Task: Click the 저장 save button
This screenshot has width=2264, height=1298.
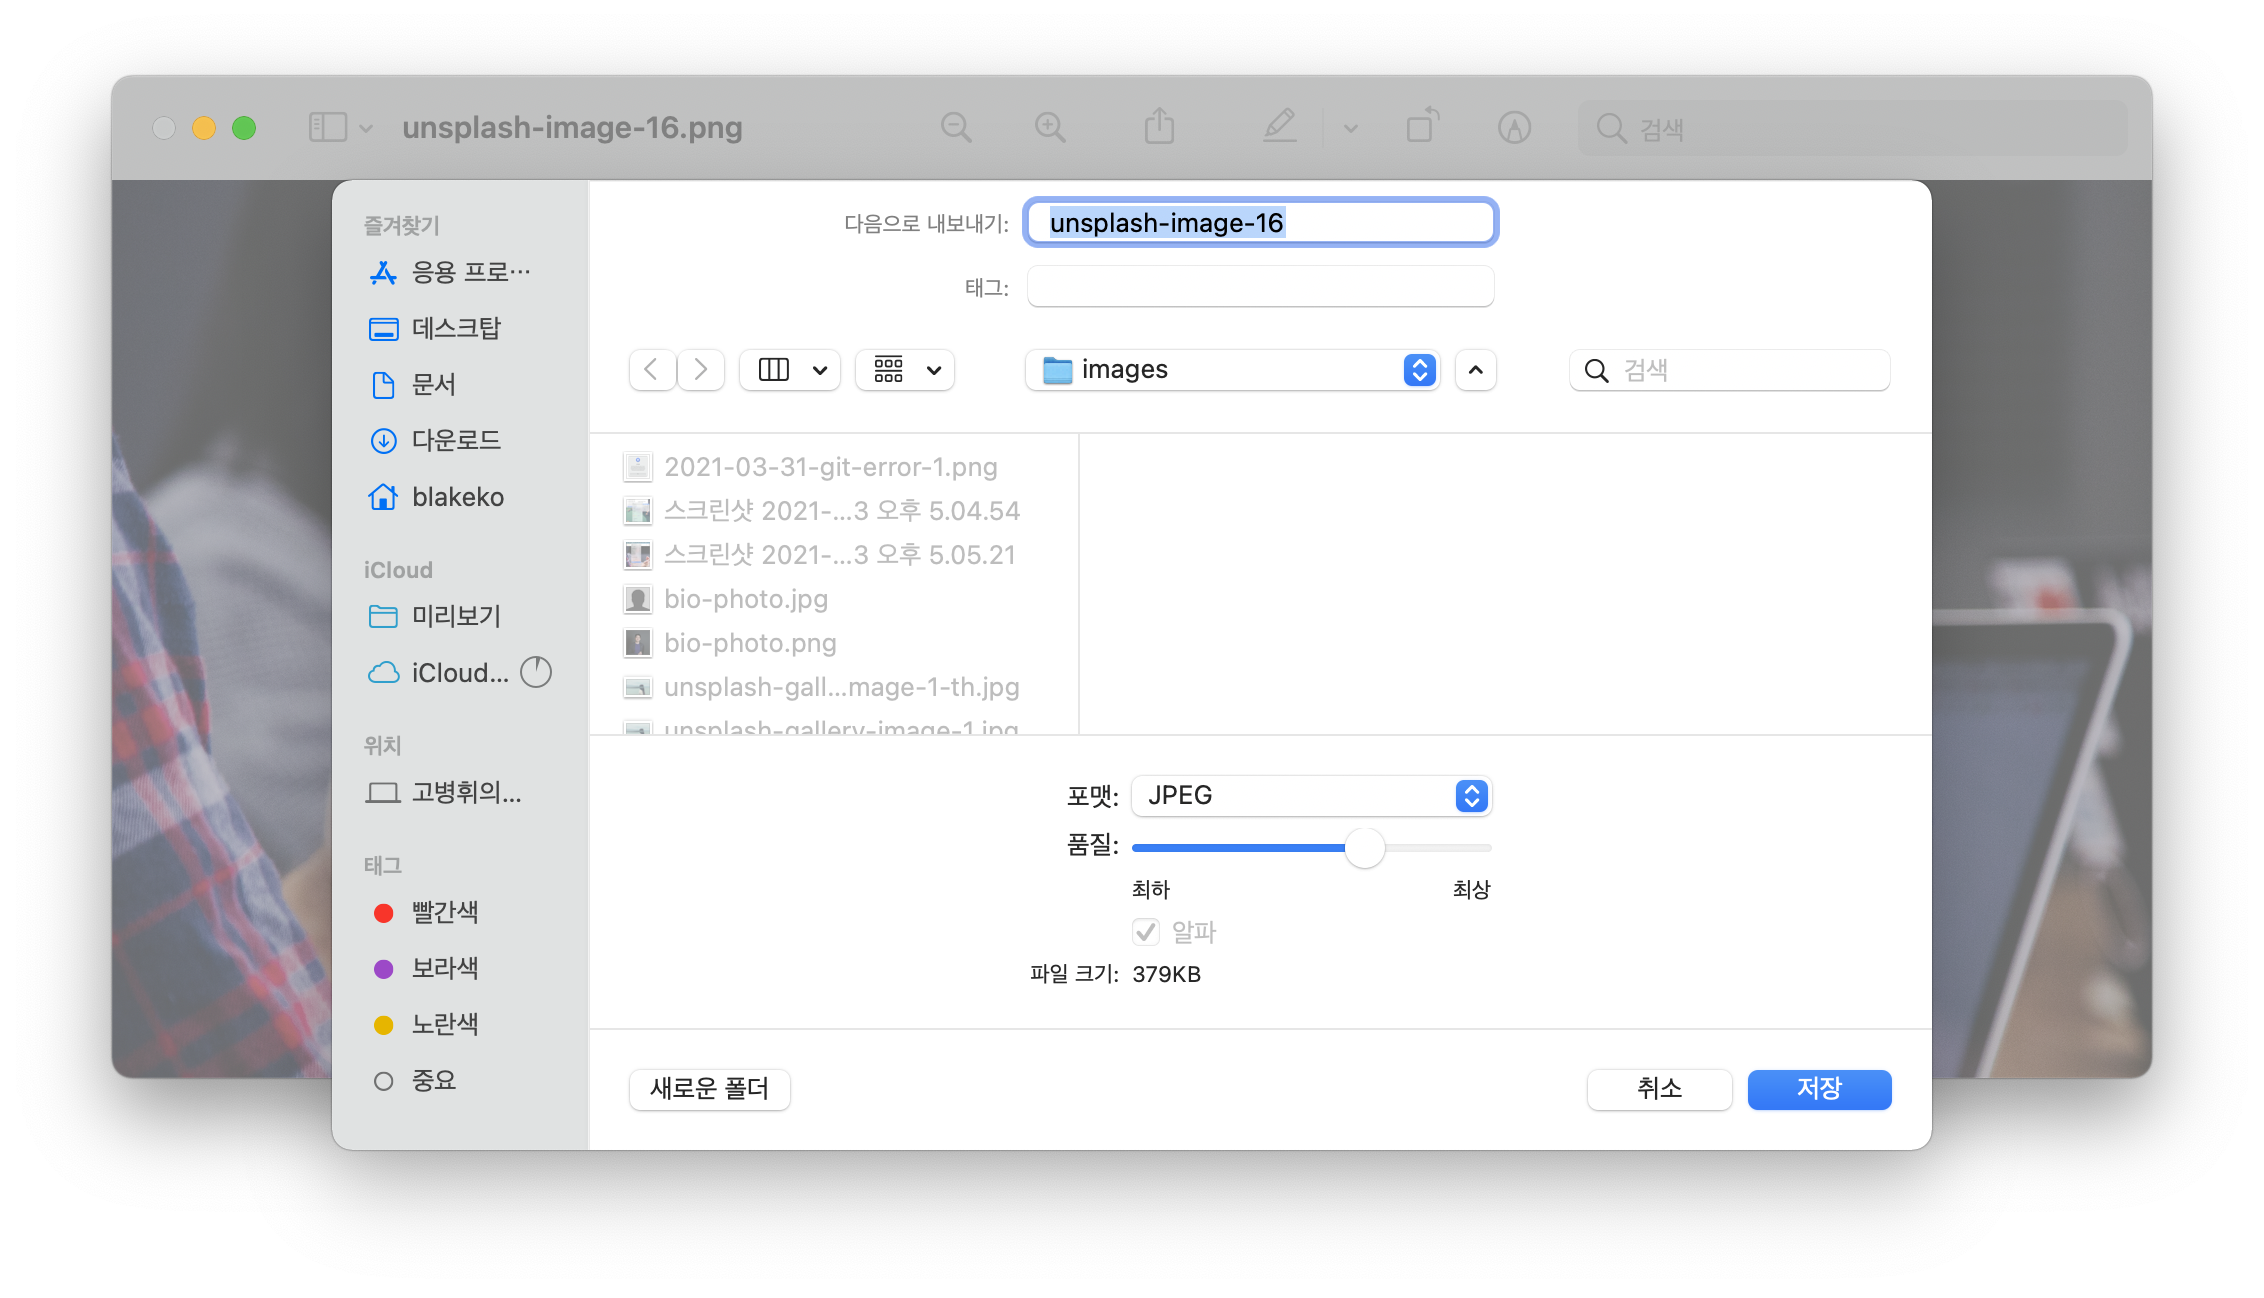Action: click(x=1818, y=1089)
